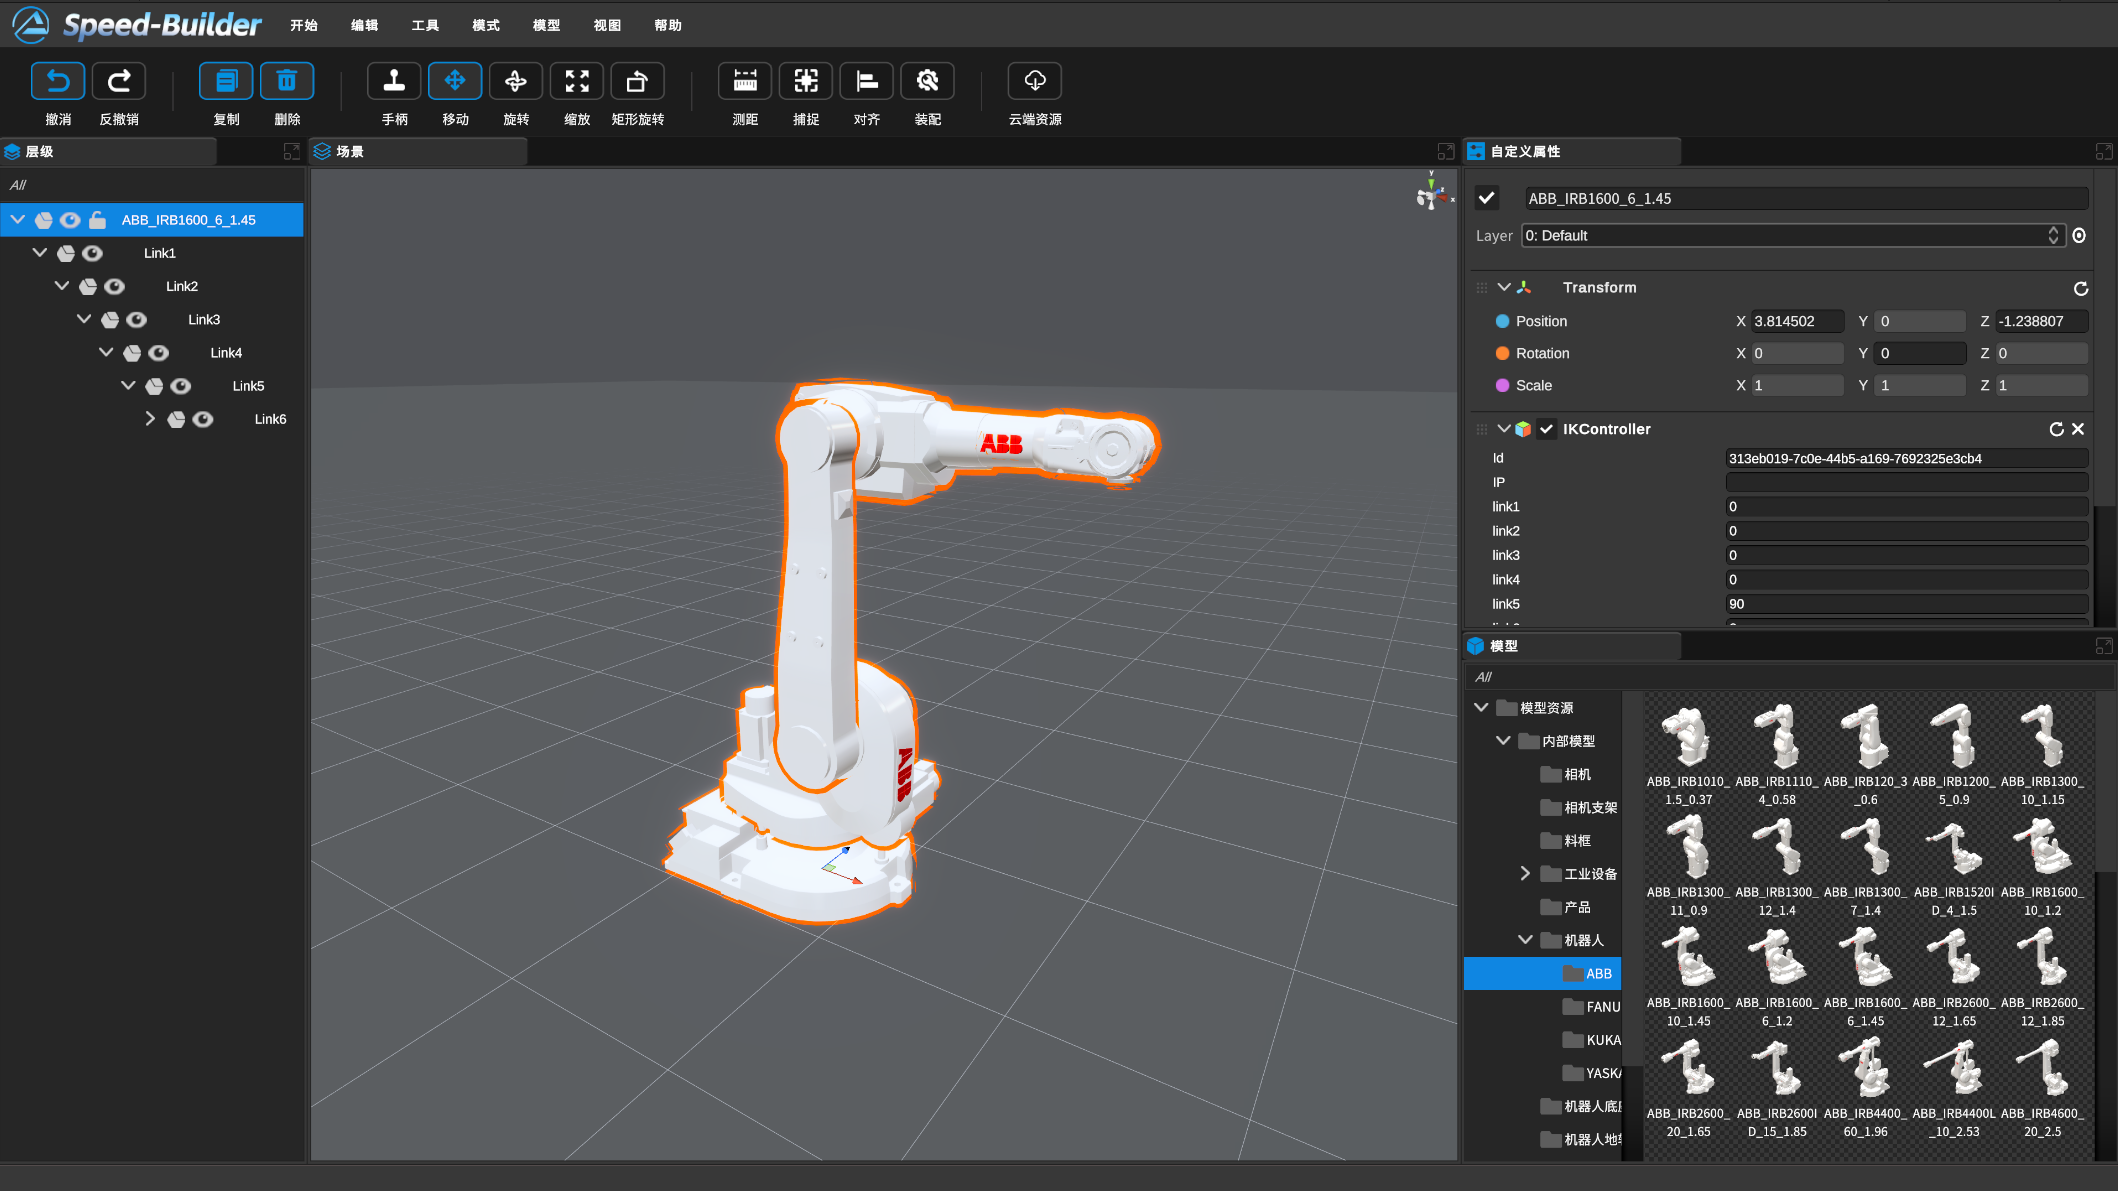This screenshot has height=1191, width=2118.
Task: Click the Delete (删除) trash icon
Action: (287, 81)
